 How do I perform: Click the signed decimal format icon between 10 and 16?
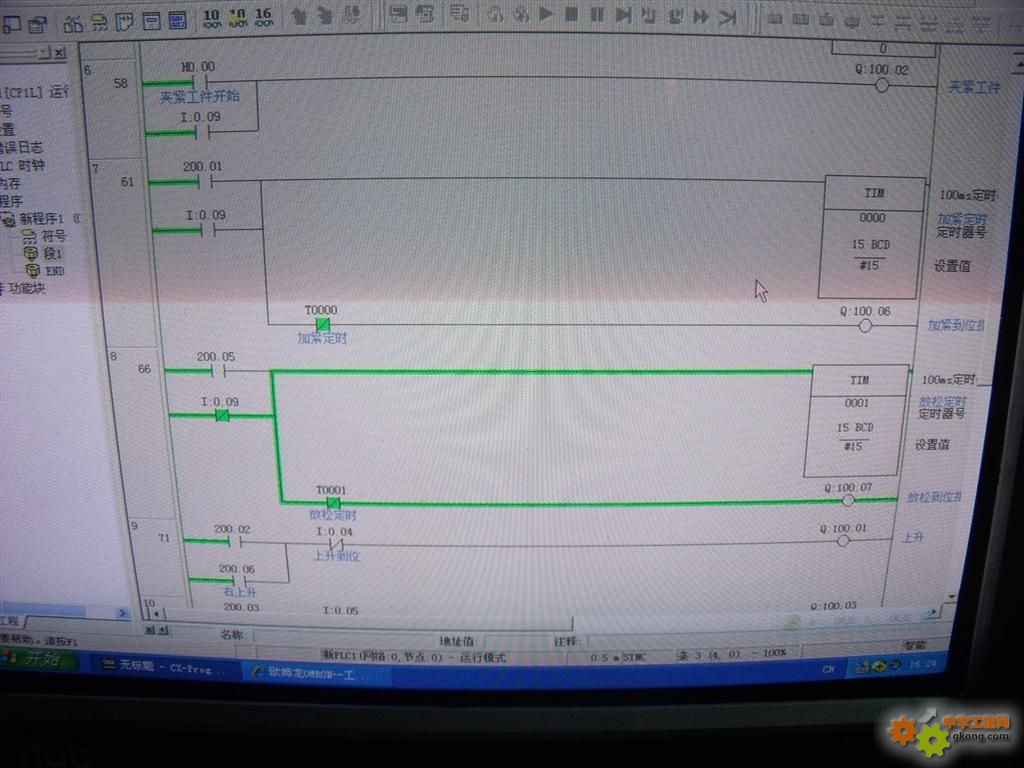(x=238, y=18)
